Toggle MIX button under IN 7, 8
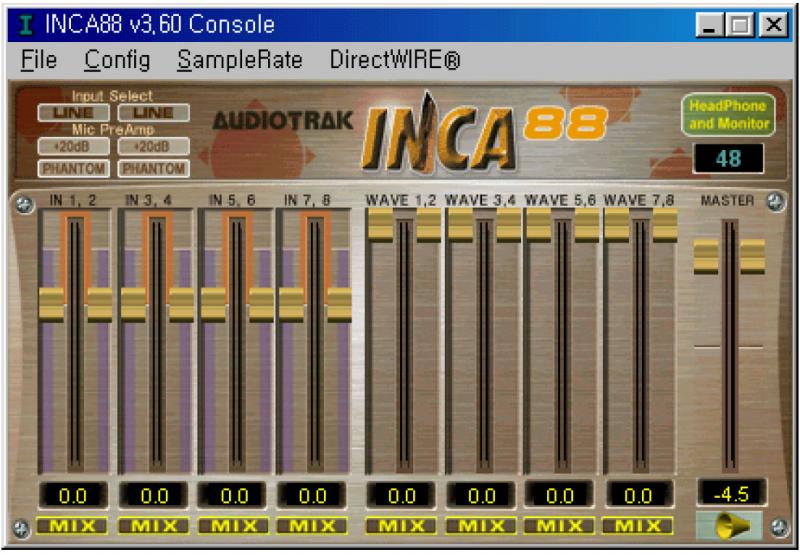This screenshot has height=555, width=800. pos(312,526)
